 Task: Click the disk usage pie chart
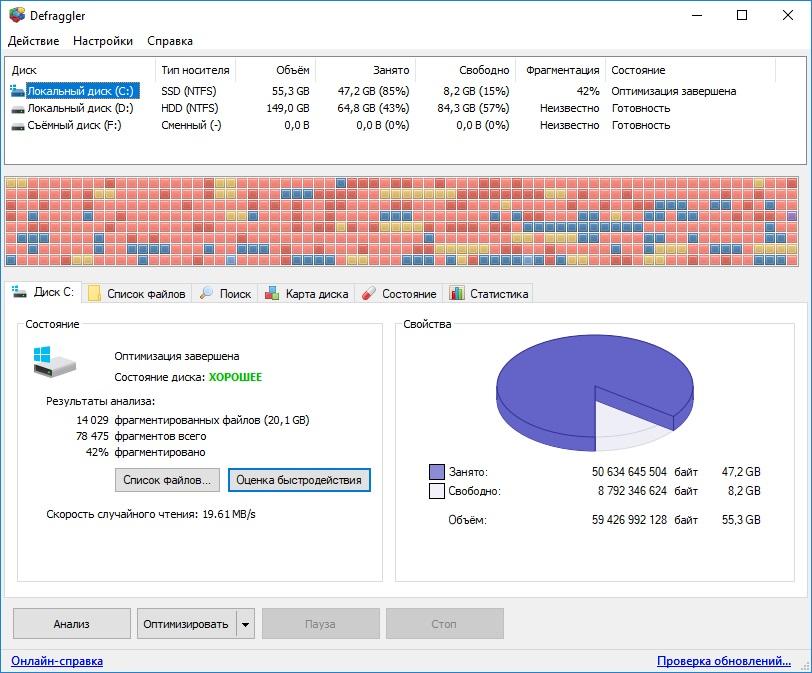point(595,393)
